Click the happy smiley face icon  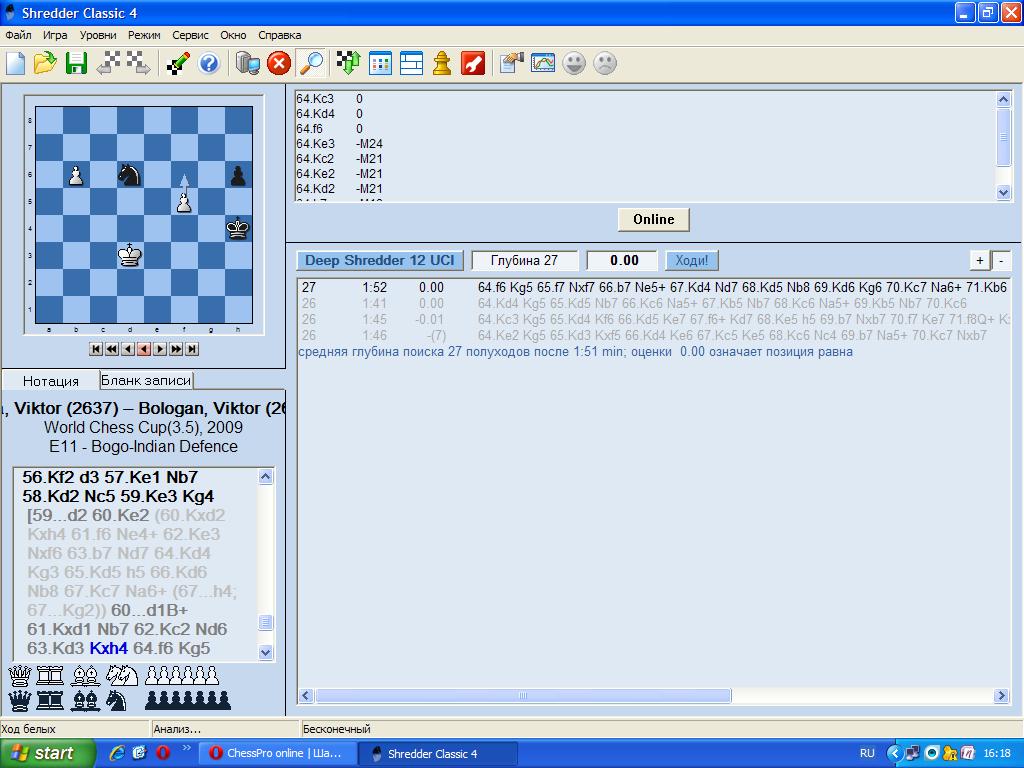[574, 64]
